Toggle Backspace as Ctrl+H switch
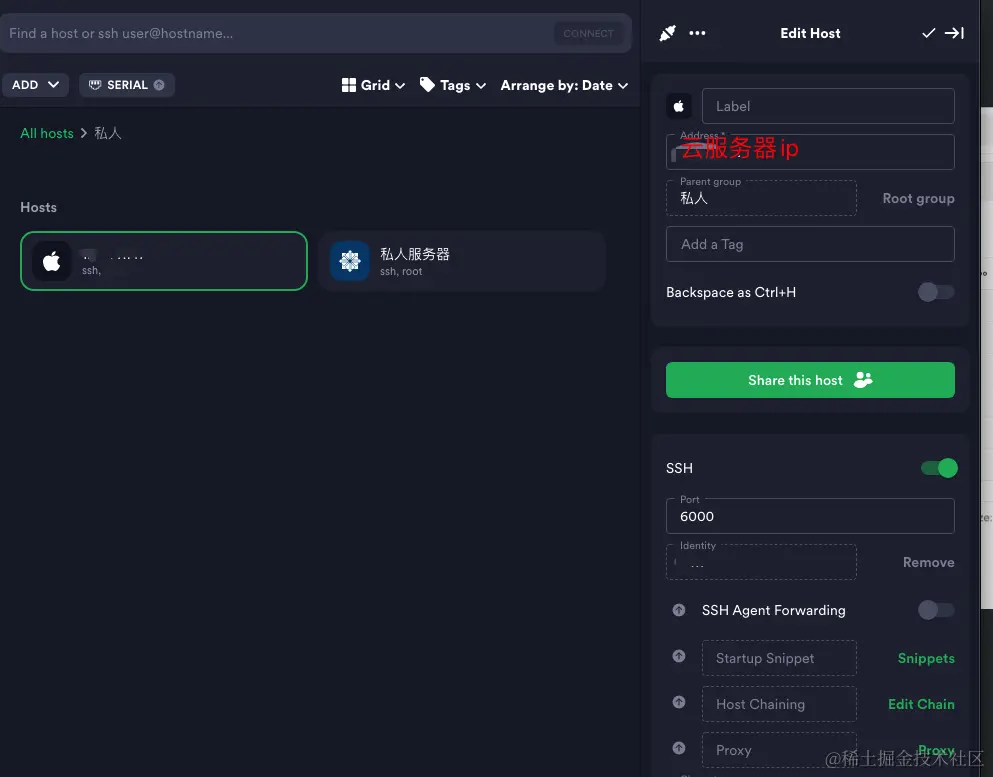993x777 pixels. coord(936,292)
